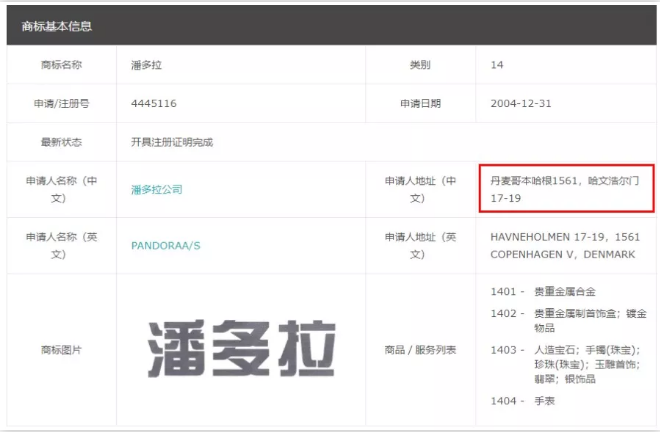Click the category value 14
The height and width of the screenshot is (432, 660).
(497, 65)
